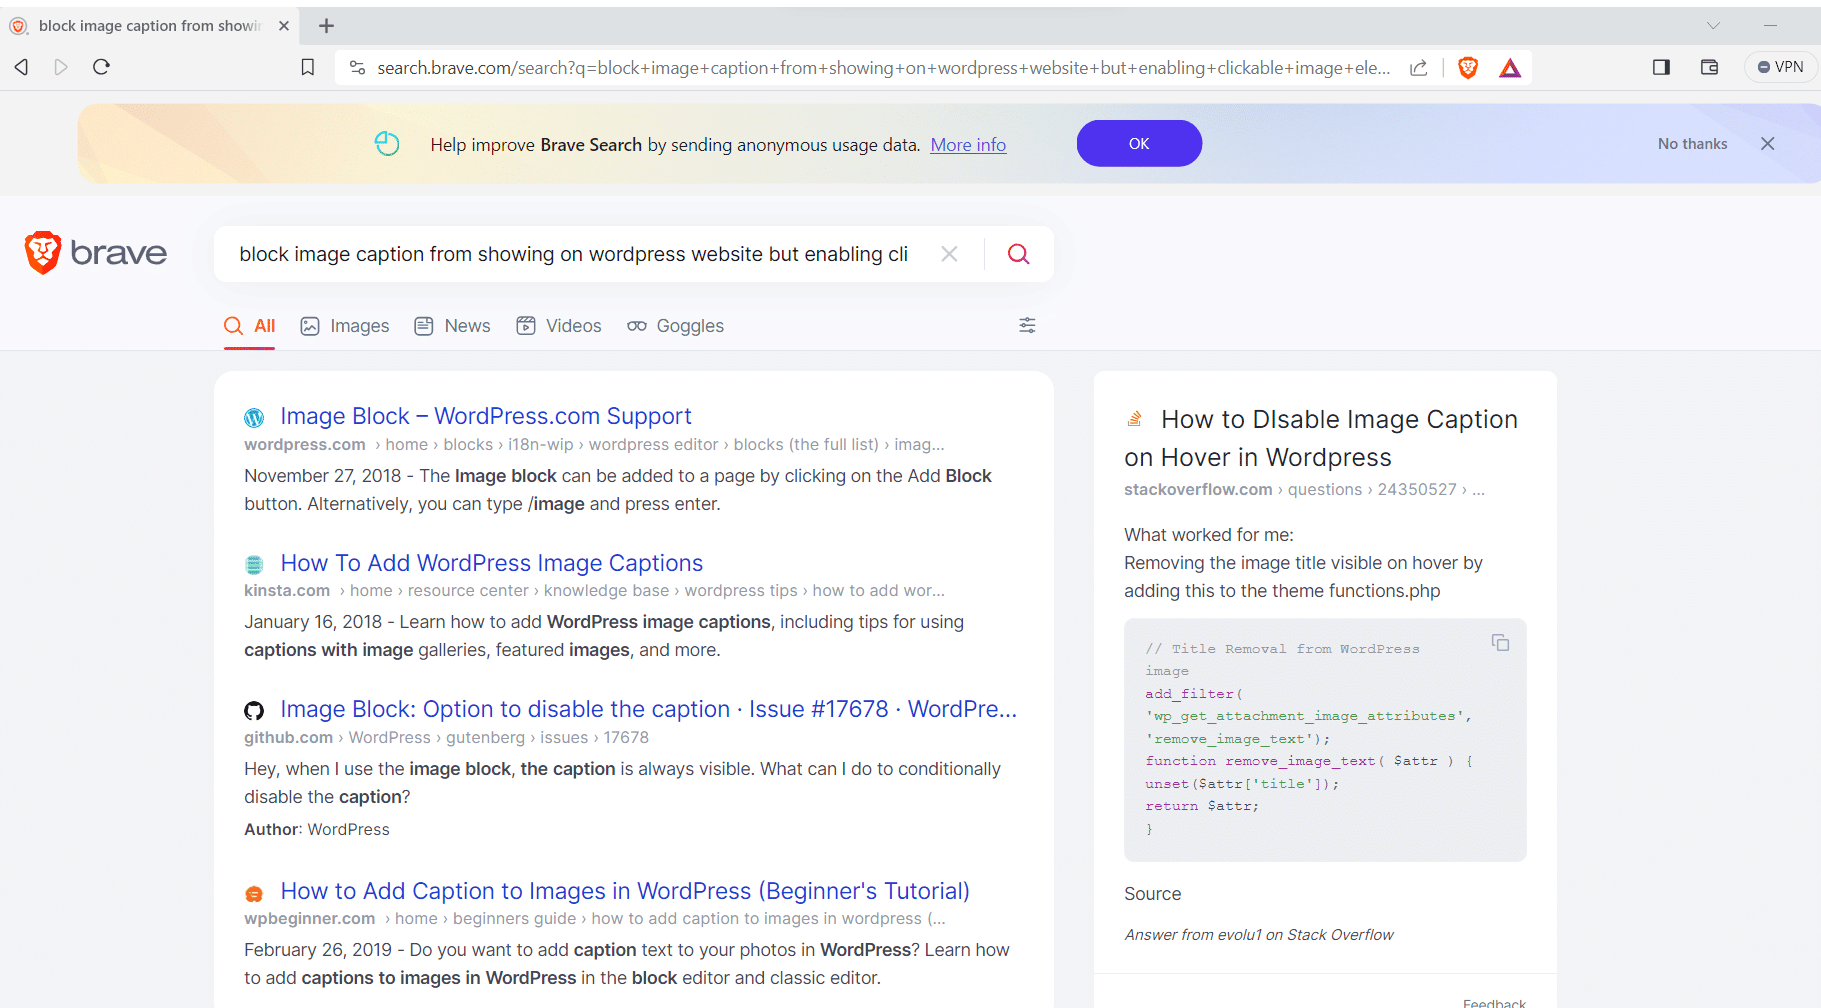This screenshot has width=1821, height=1008.
Task: Confirm with the OK button in banner
Action: click(1139, 143)
